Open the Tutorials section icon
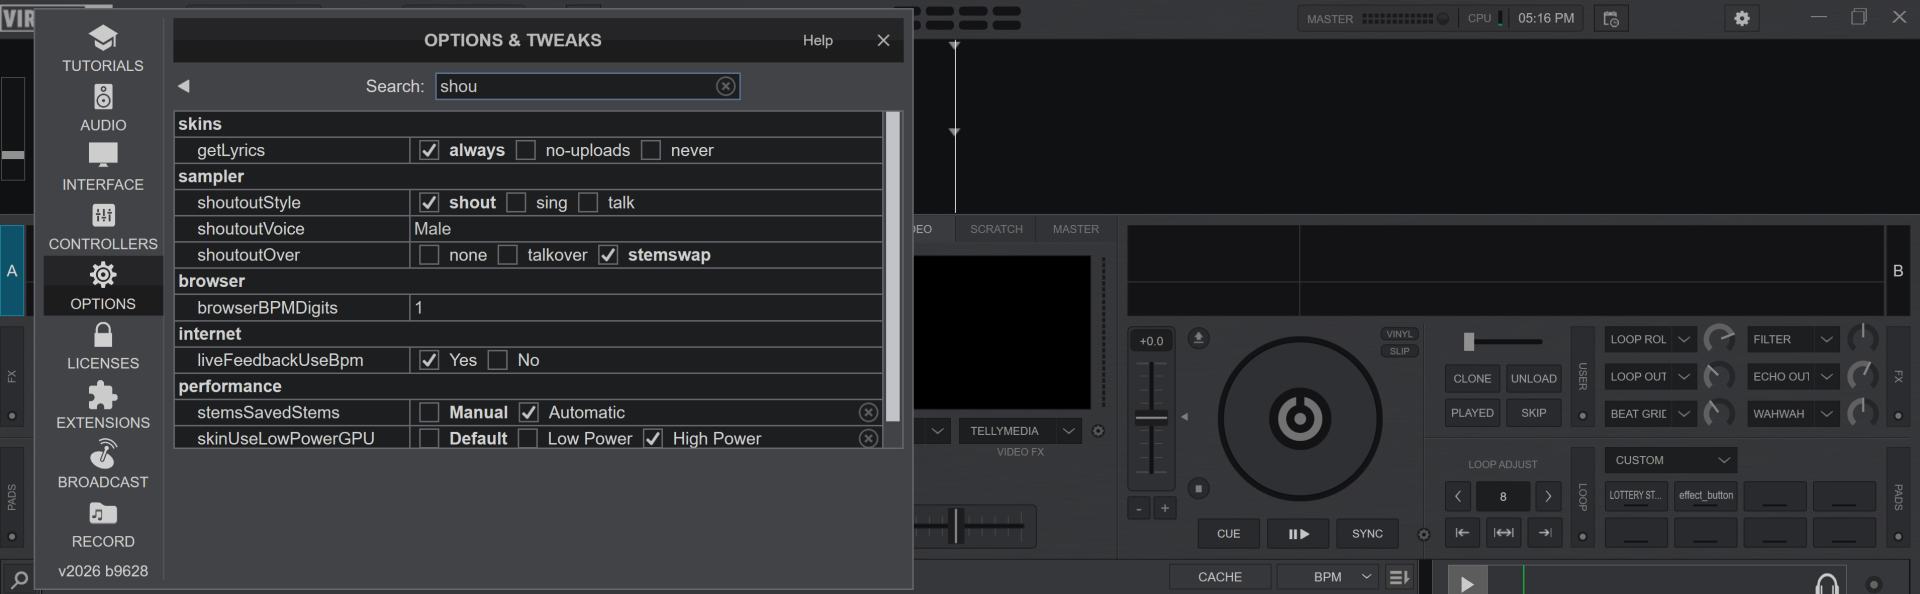Screen dimensions: 1920x594 point(103,38)
